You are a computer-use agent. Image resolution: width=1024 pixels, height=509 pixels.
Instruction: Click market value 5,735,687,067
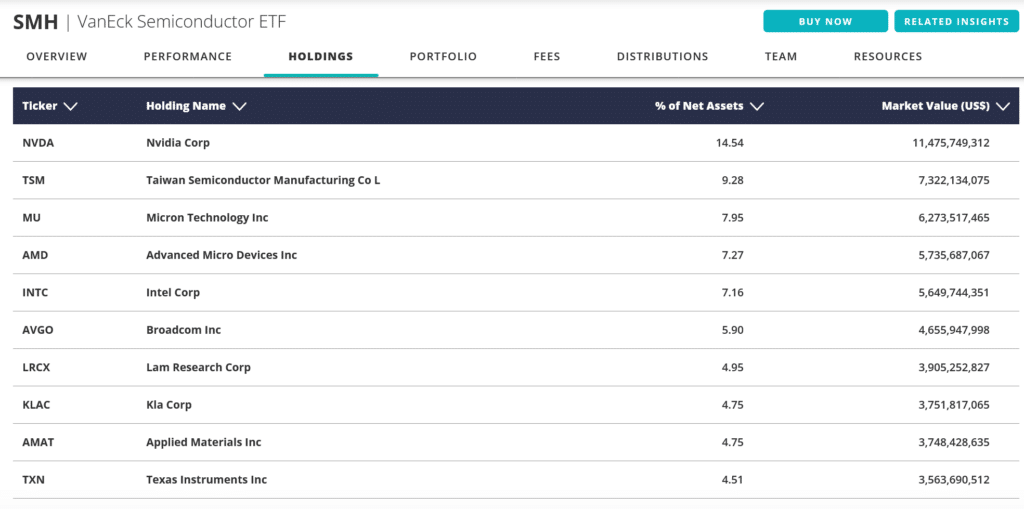coord(954,255)
